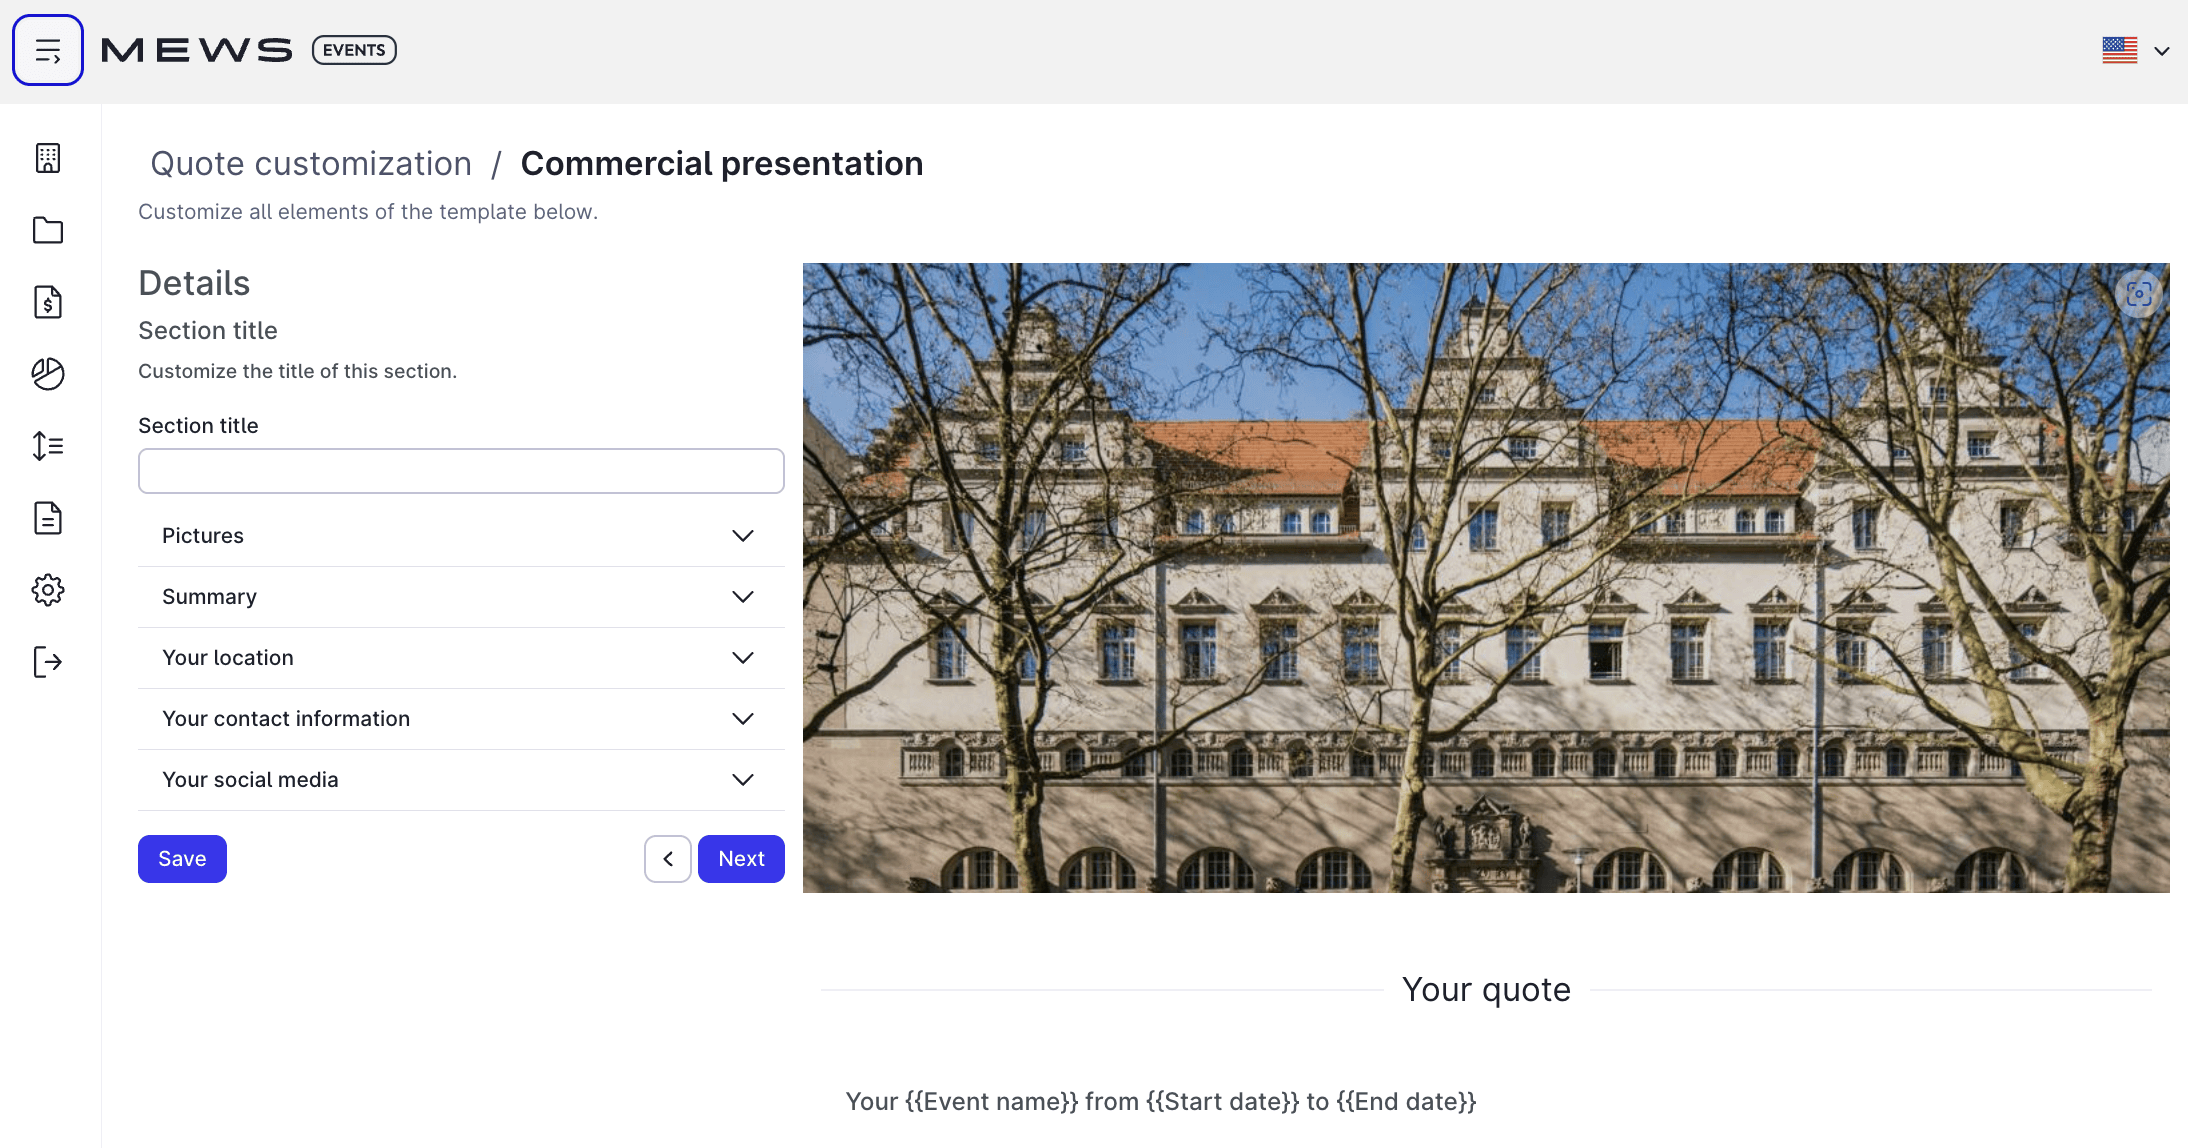Open the language selector with the US flag

tap(2120, 49)
